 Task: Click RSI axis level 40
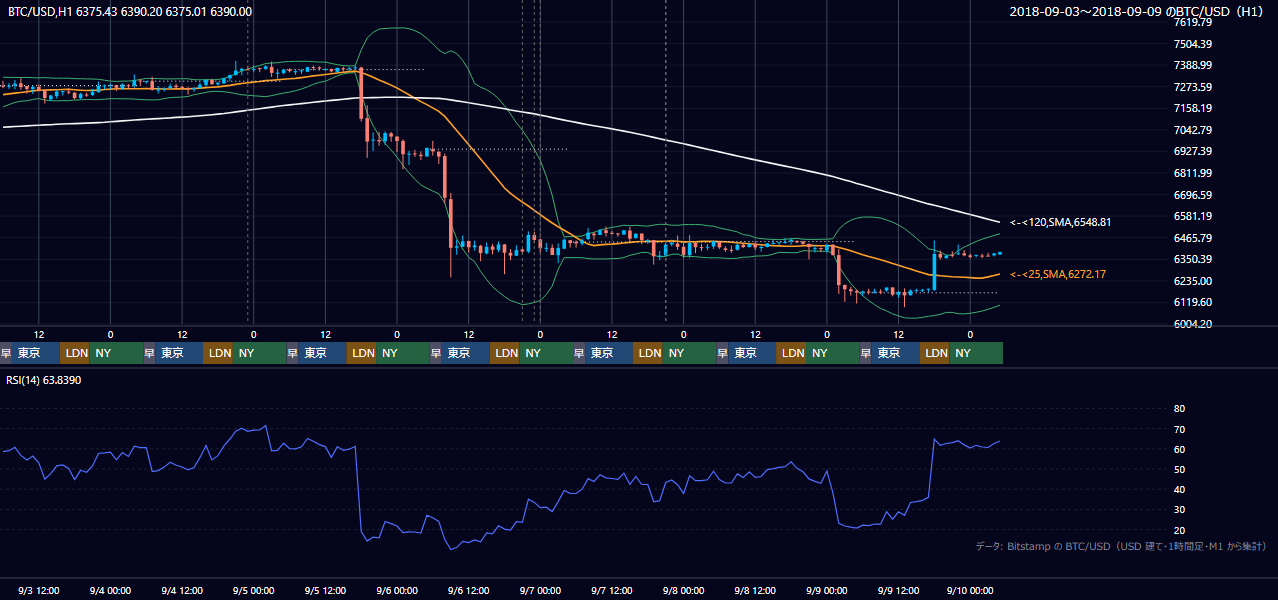[x=1179, y=489]
